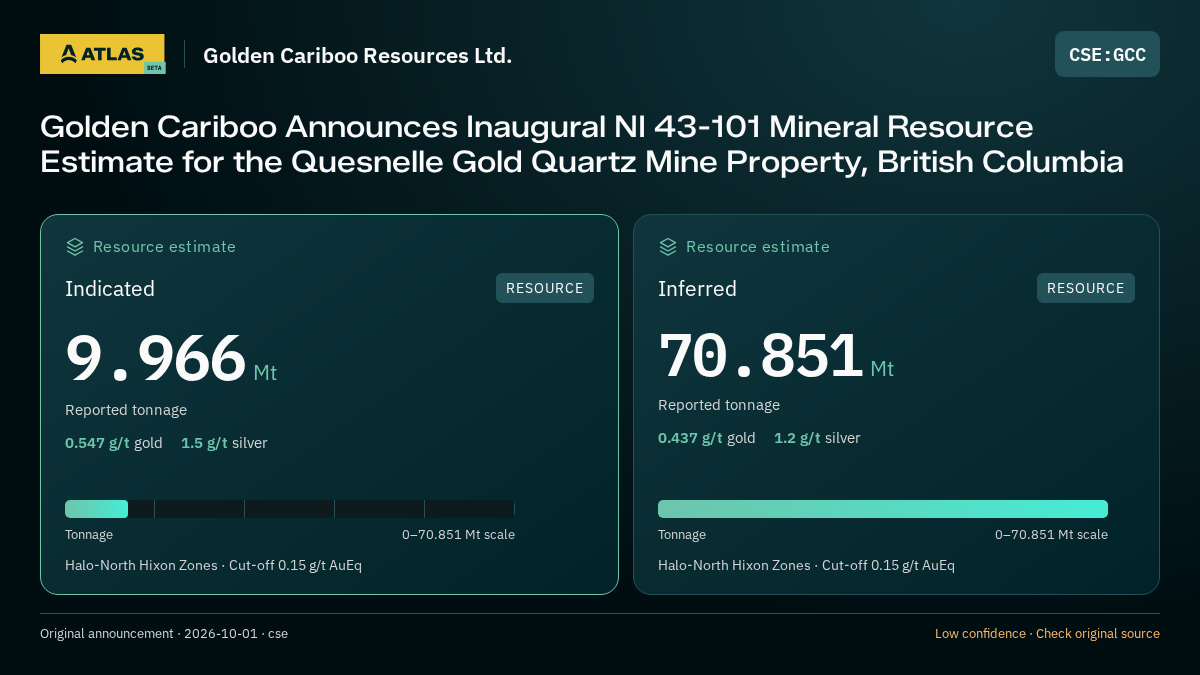This screenshot has width=1200, height=675.
Task: Click the Inferred card's '0–70.851 Mt scale' label
Action: click(x=1051, y=535)
